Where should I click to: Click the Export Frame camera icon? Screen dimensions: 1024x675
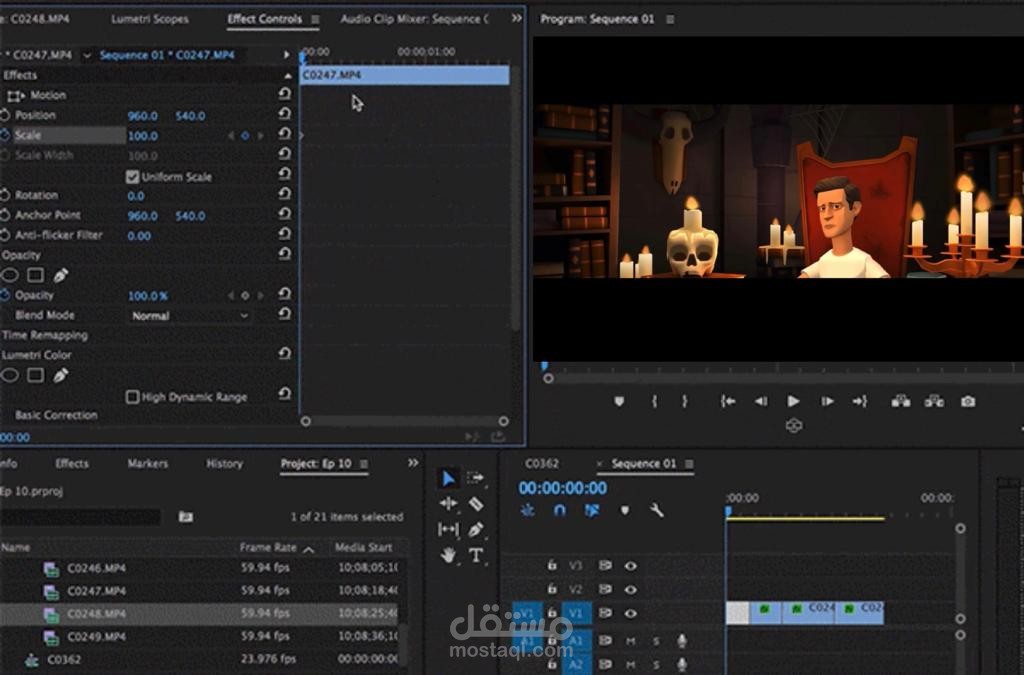coord(968,401)
